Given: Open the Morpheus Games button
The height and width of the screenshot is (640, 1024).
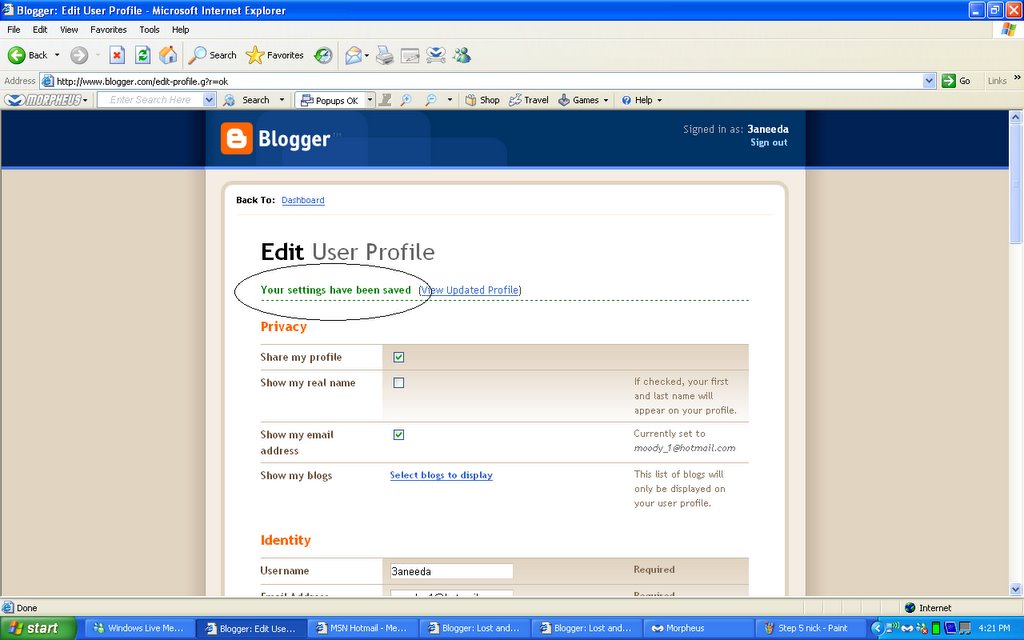Looking at the screenshot, I should pos(579,100).
